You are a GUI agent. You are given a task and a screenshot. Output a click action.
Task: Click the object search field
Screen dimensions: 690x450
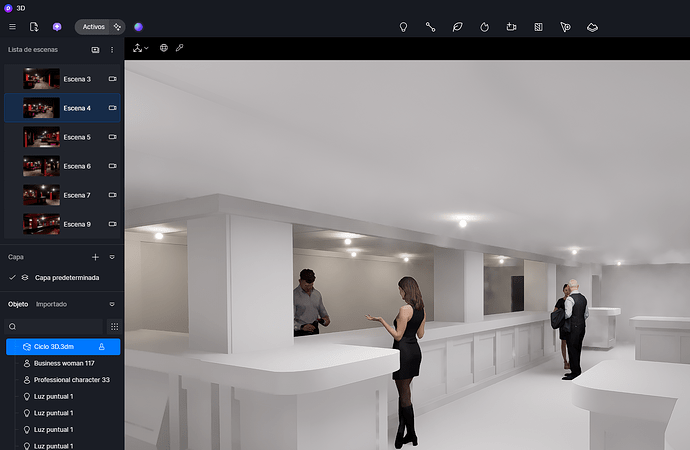coord(54,326)
